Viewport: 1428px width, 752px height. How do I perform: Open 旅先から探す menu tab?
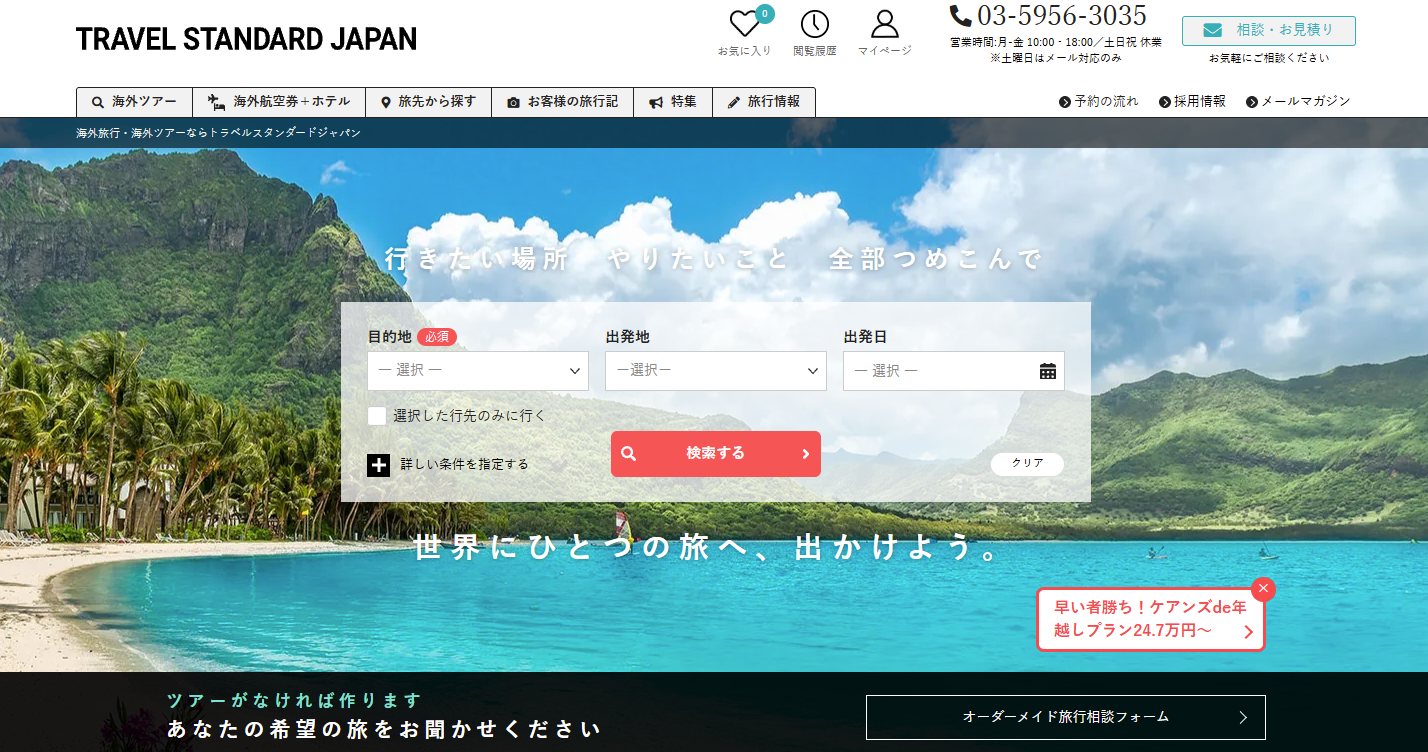point(428,102)
